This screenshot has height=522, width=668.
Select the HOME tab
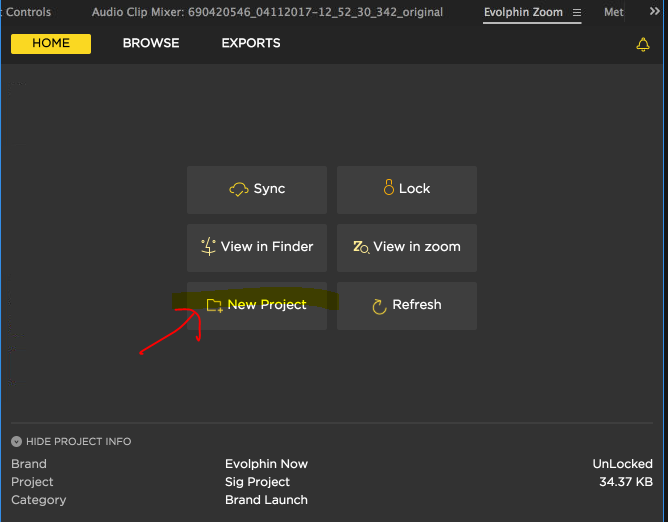point(51,43)
